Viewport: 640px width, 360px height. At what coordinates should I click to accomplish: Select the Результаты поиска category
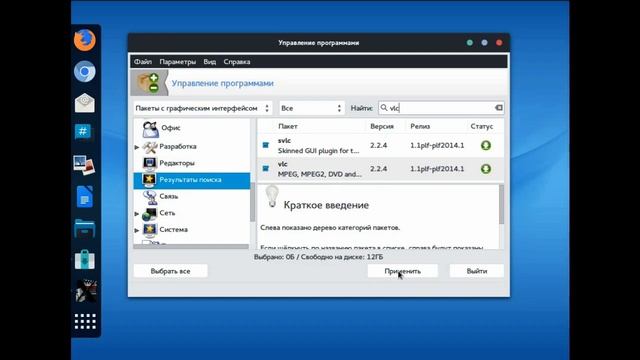pos(192,180)
